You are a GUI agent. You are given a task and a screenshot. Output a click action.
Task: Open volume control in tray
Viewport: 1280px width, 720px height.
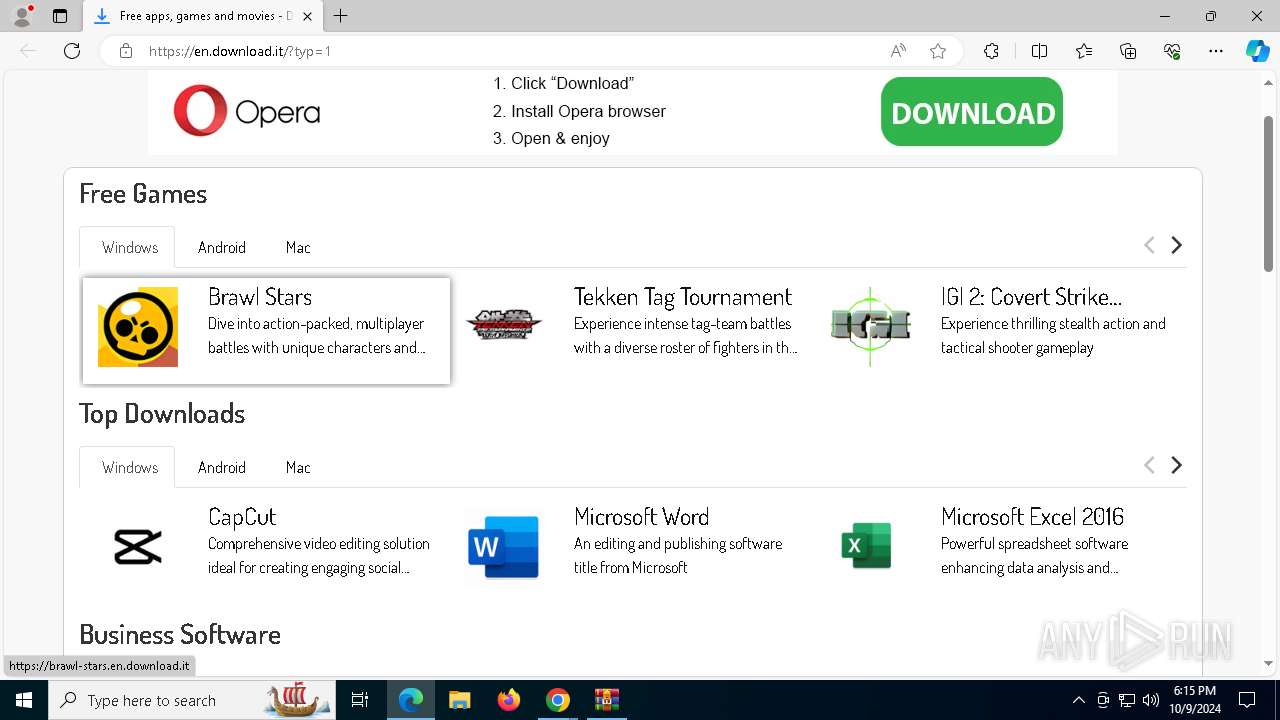(x=1151, y=700)
